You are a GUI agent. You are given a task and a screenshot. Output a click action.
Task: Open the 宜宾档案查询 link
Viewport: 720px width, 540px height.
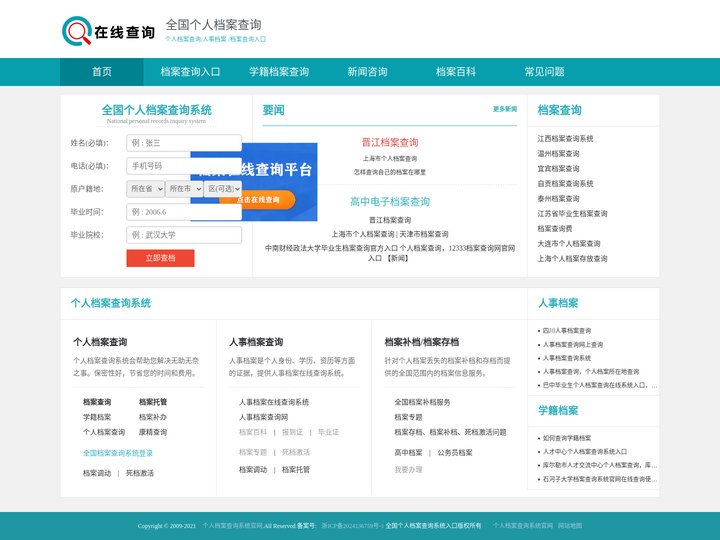pos(558,169)
